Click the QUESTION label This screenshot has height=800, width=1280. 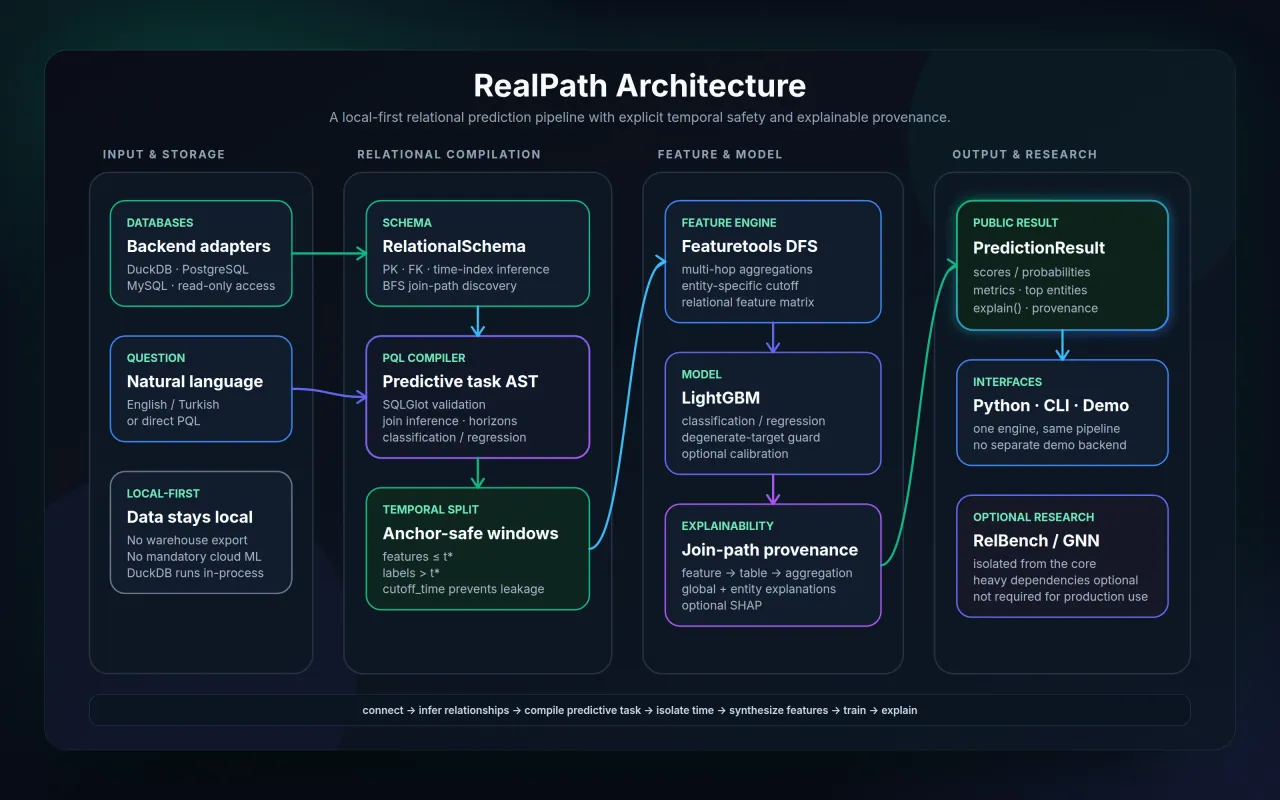tap(156, 358)
